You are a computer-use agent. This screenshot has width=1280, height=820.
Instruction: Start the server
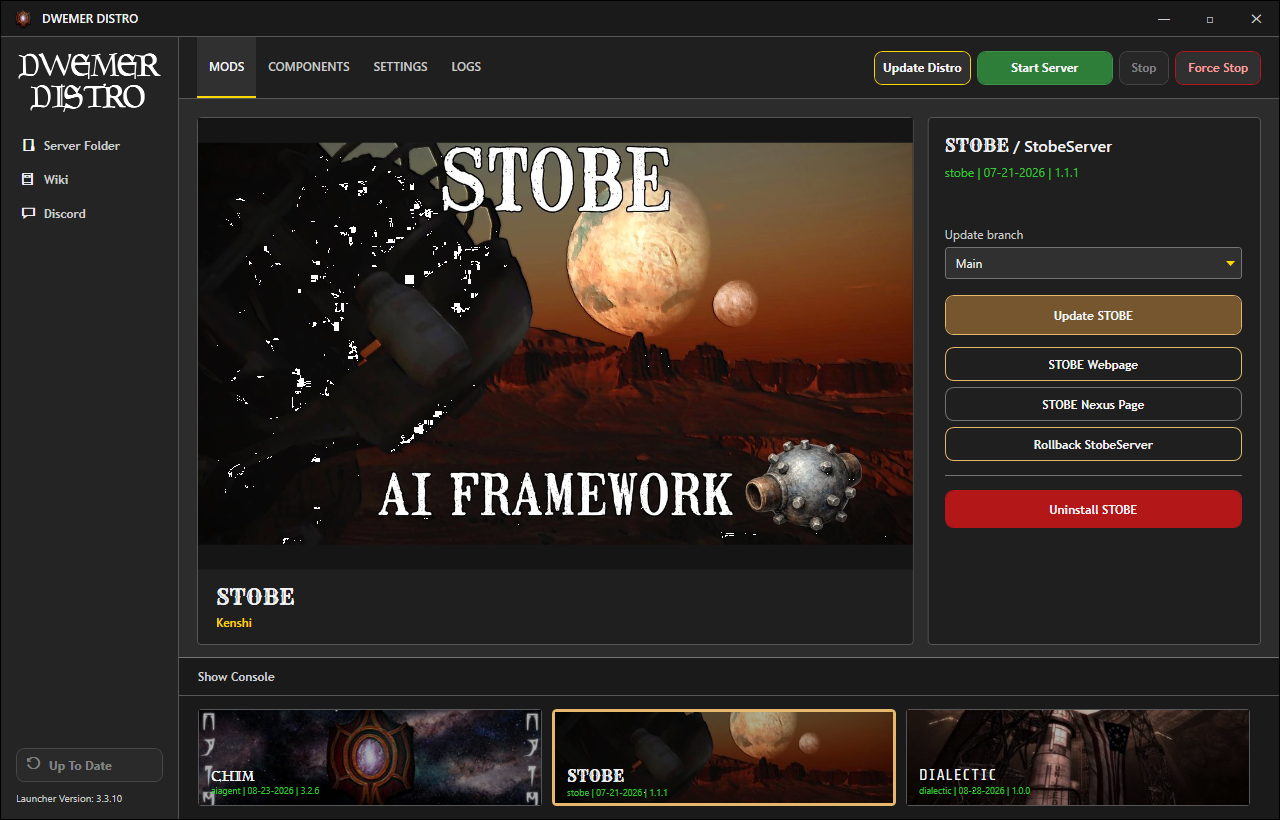(x=1045, y=68)
